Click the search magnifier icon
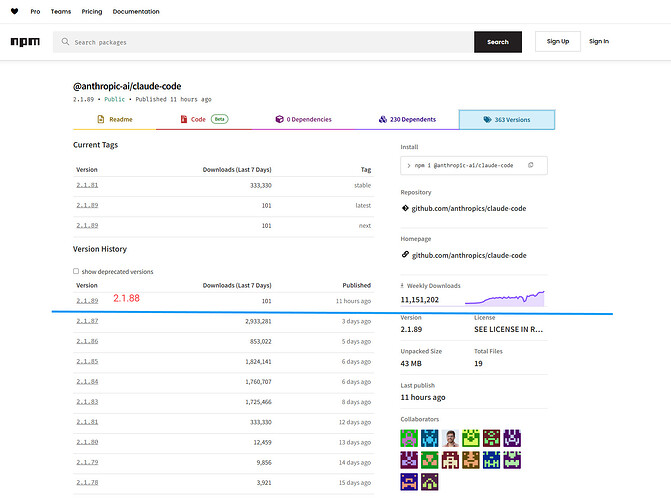The height and width of the screenshot is (500, 671). (x=65, y=42)
